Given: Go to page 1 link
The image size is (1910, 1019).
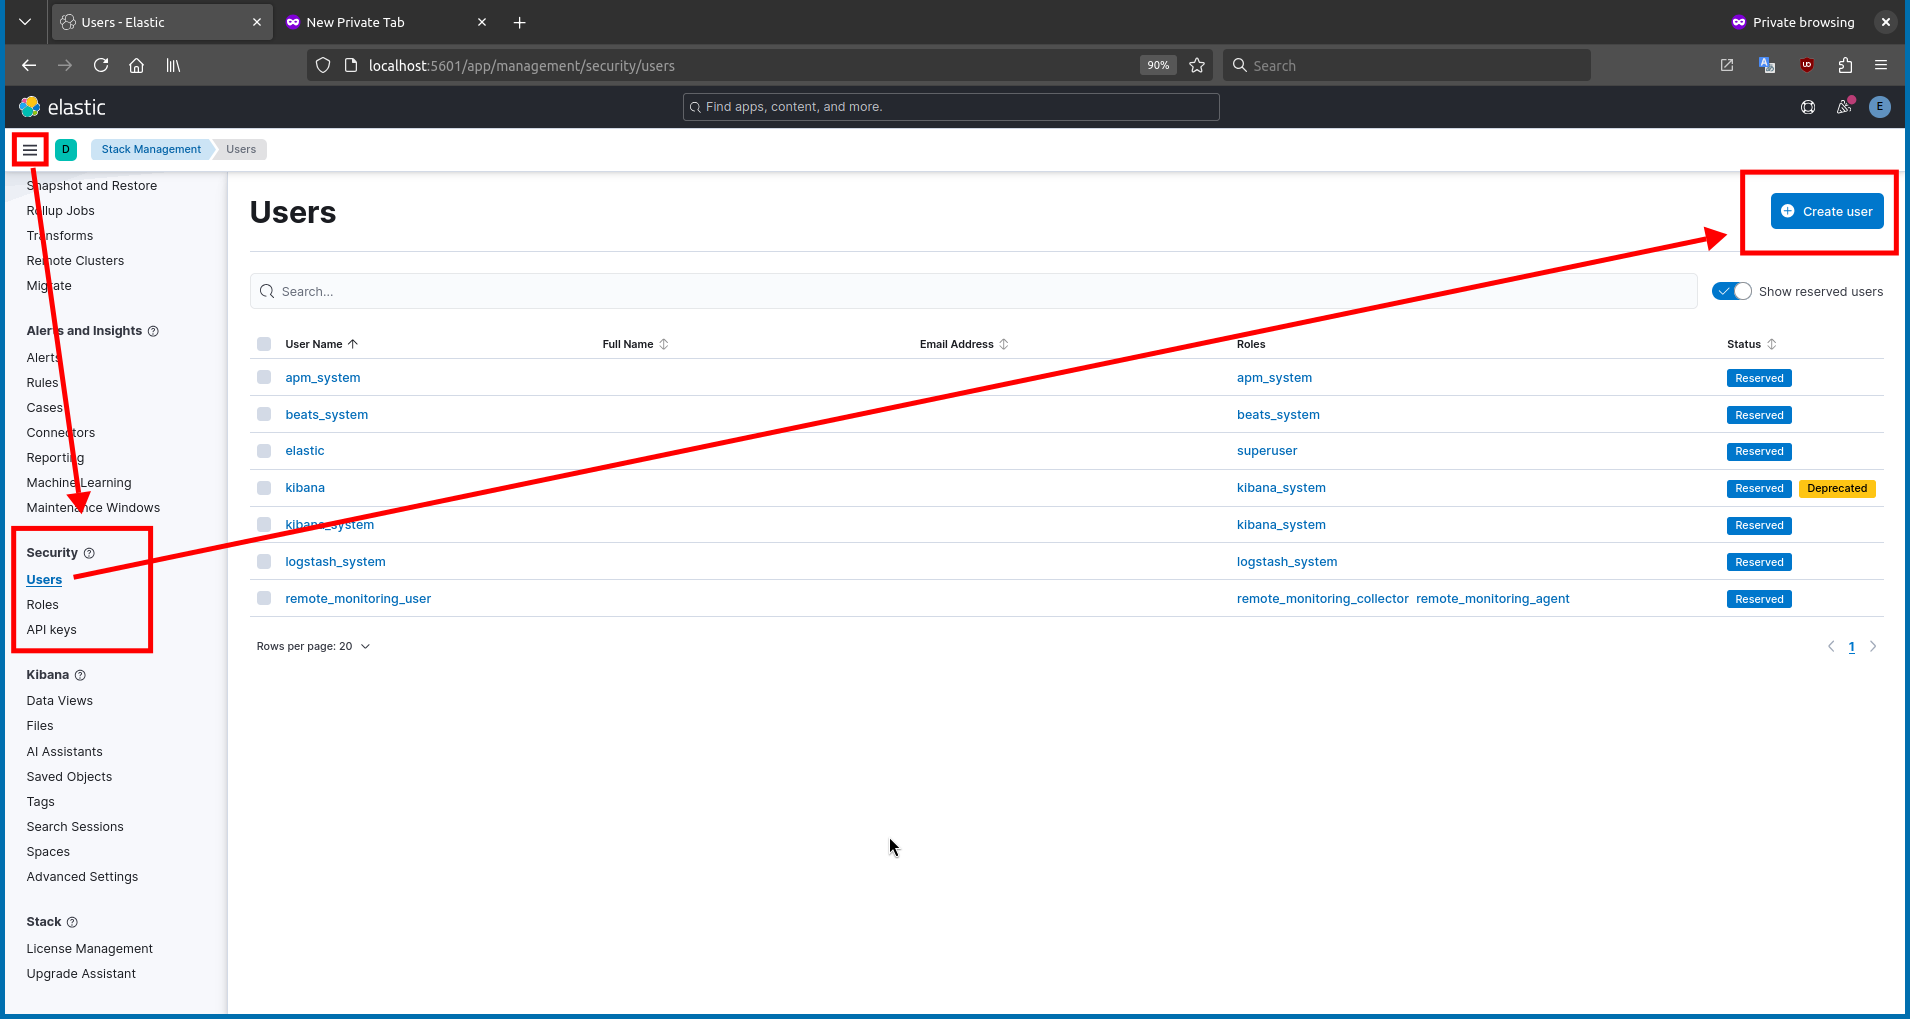Looking at the screenshot, I should [x=1852, y=647].
